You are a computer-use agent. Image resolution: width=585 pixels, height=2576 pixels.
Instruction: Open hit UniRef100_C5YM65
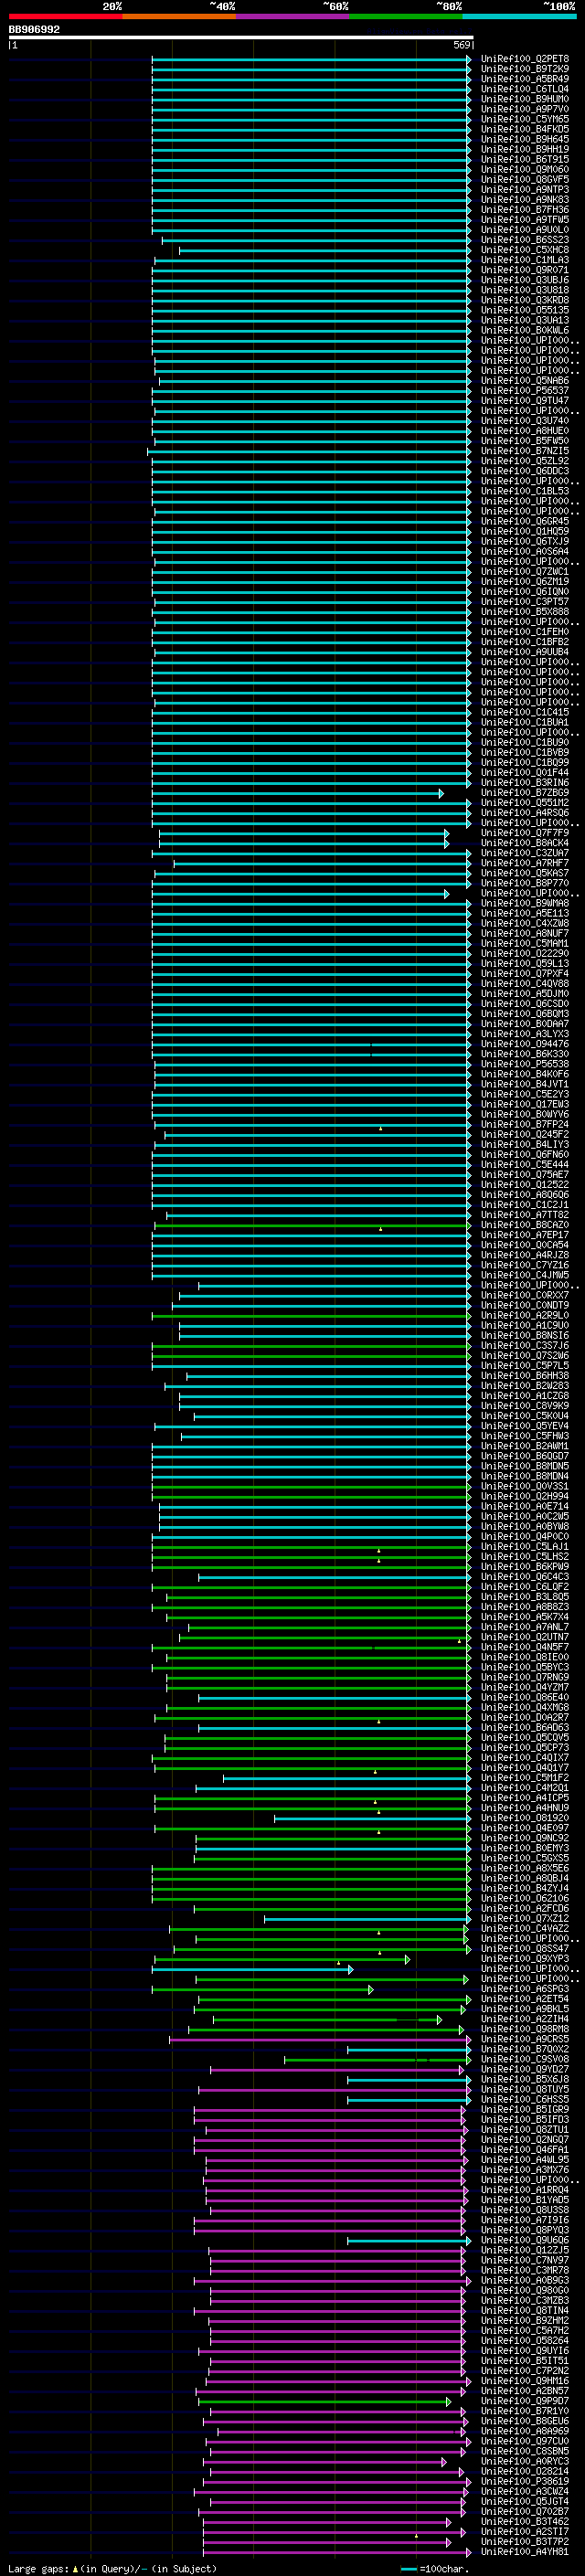coord(524,119)
